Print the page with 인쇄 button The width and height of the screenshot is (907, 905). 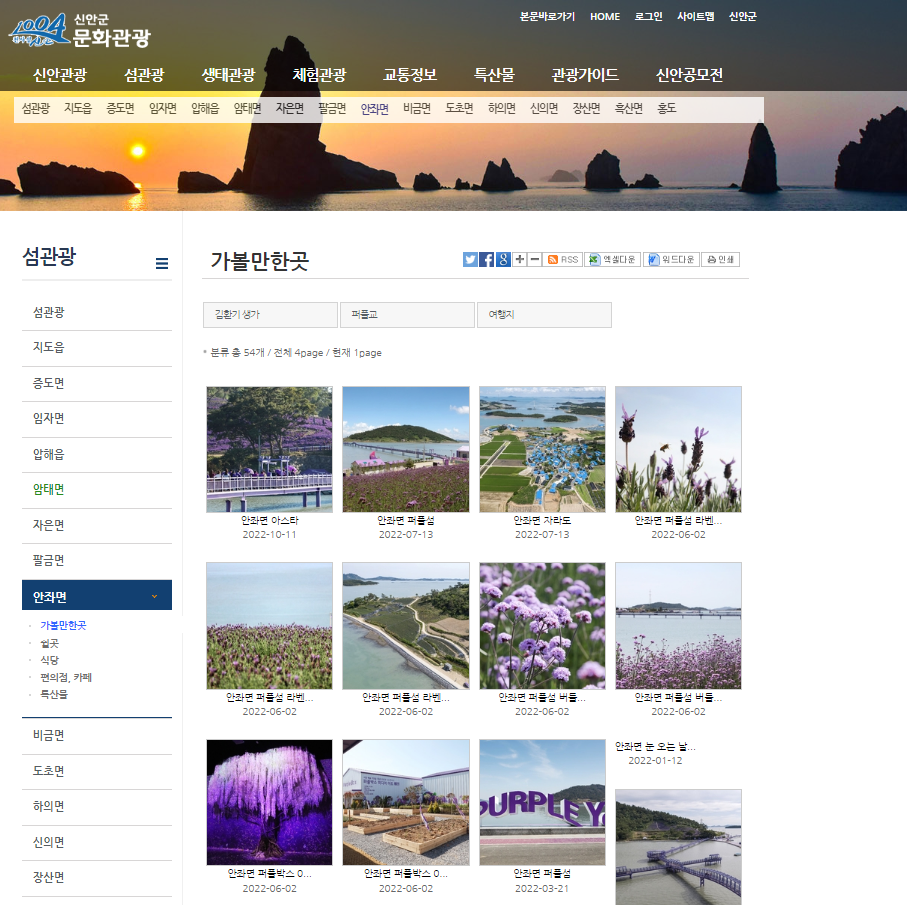click(720, 259)
